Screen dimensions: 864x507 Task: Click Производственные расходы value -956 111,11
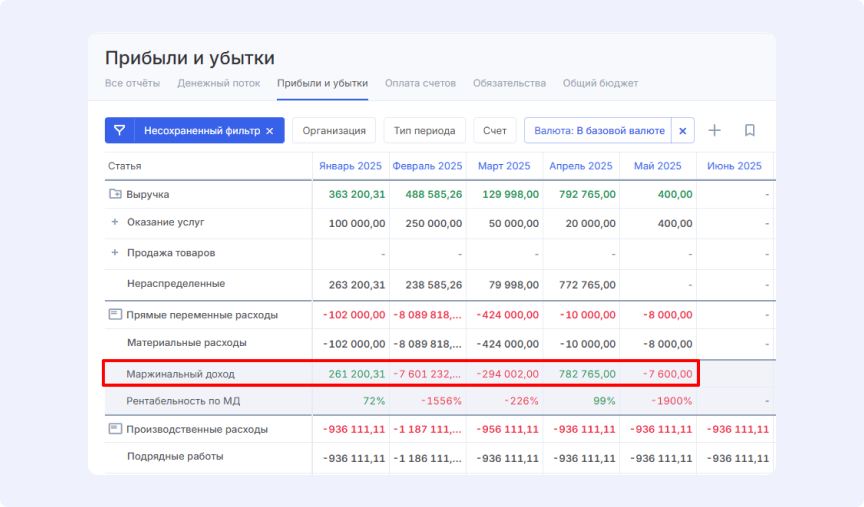pos(507,429)
